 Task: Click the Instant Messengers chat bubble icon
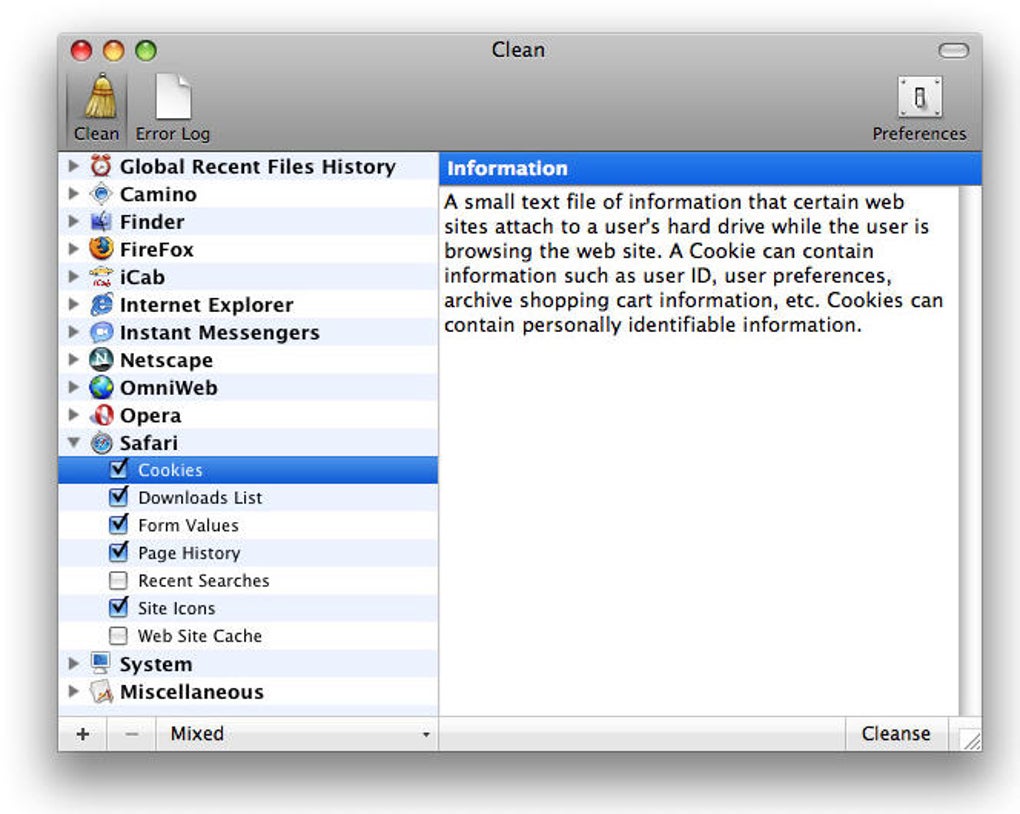tap(101, 332)
